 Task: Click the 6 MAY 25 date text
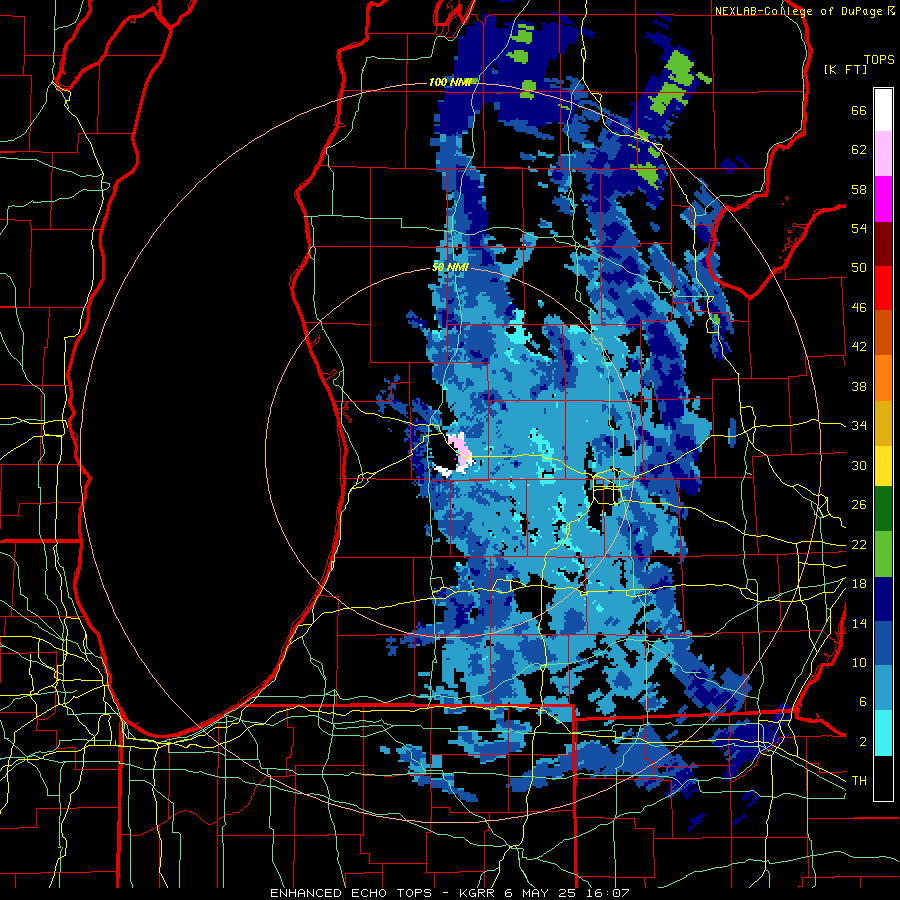(540, 893)
